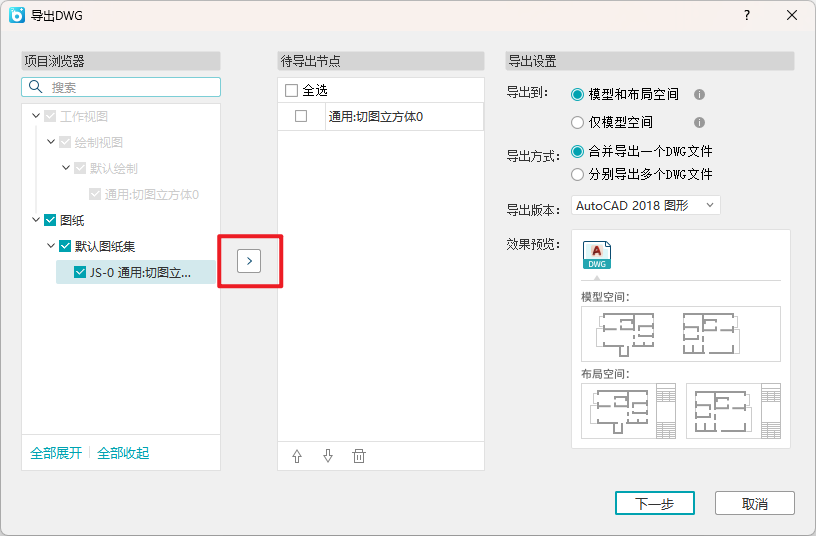Viewport: 816px width, 536px height.
Task: Click 全部展开 link
Action: (56, 453)
